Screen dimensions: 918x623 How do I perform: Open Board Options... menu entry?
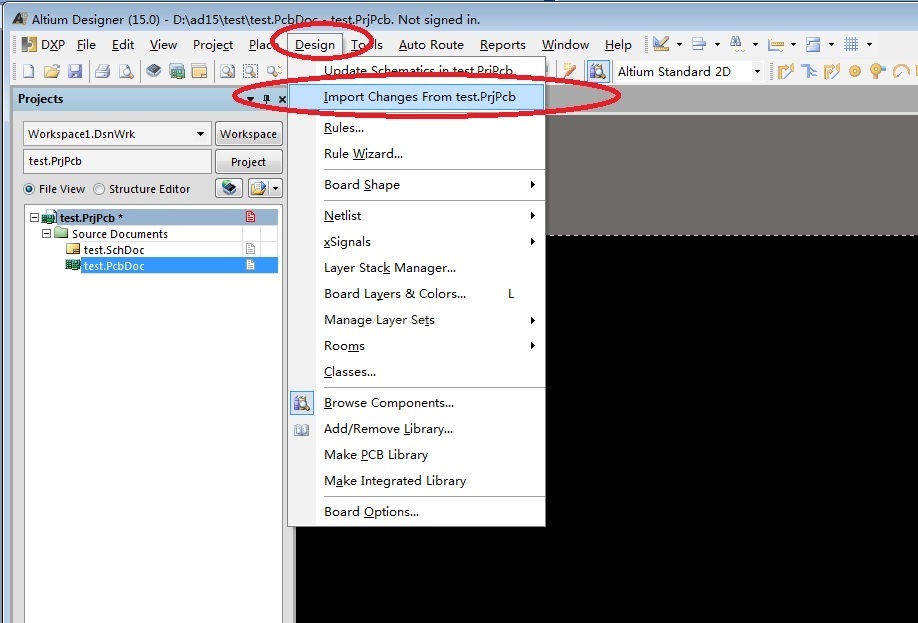417,512
